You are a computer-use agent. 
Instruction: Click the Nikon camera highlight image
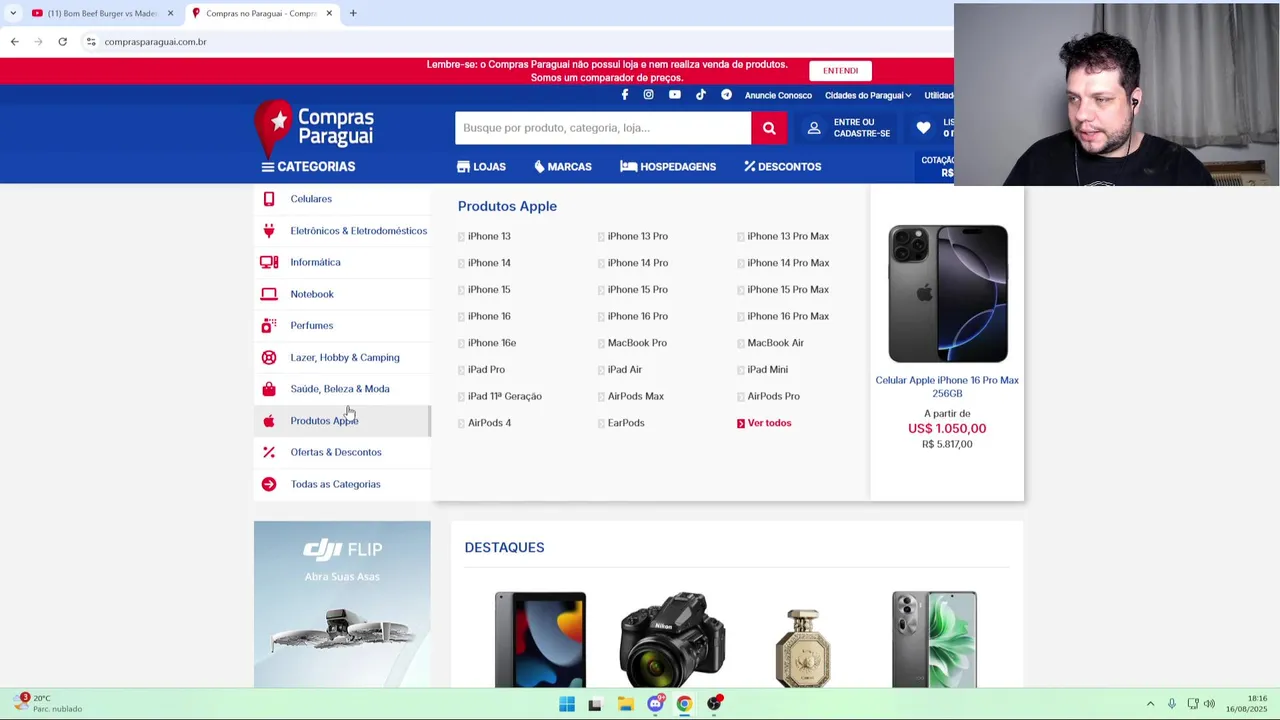672,639
